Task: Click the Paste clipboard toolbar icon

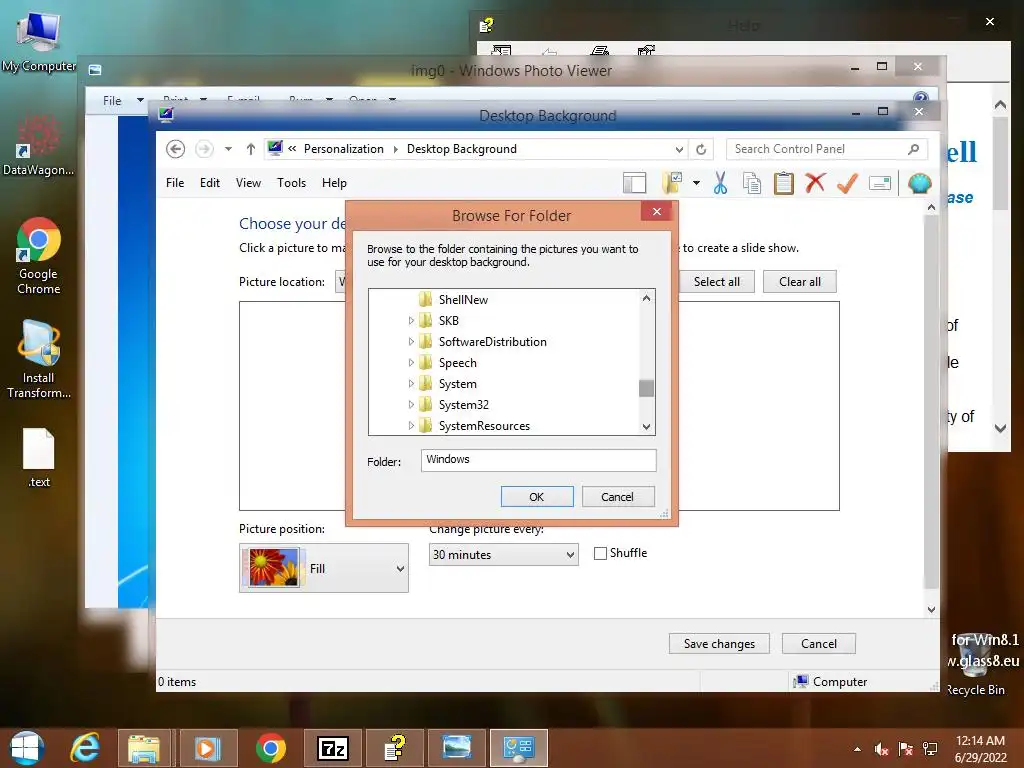Action: click(784, 184)
